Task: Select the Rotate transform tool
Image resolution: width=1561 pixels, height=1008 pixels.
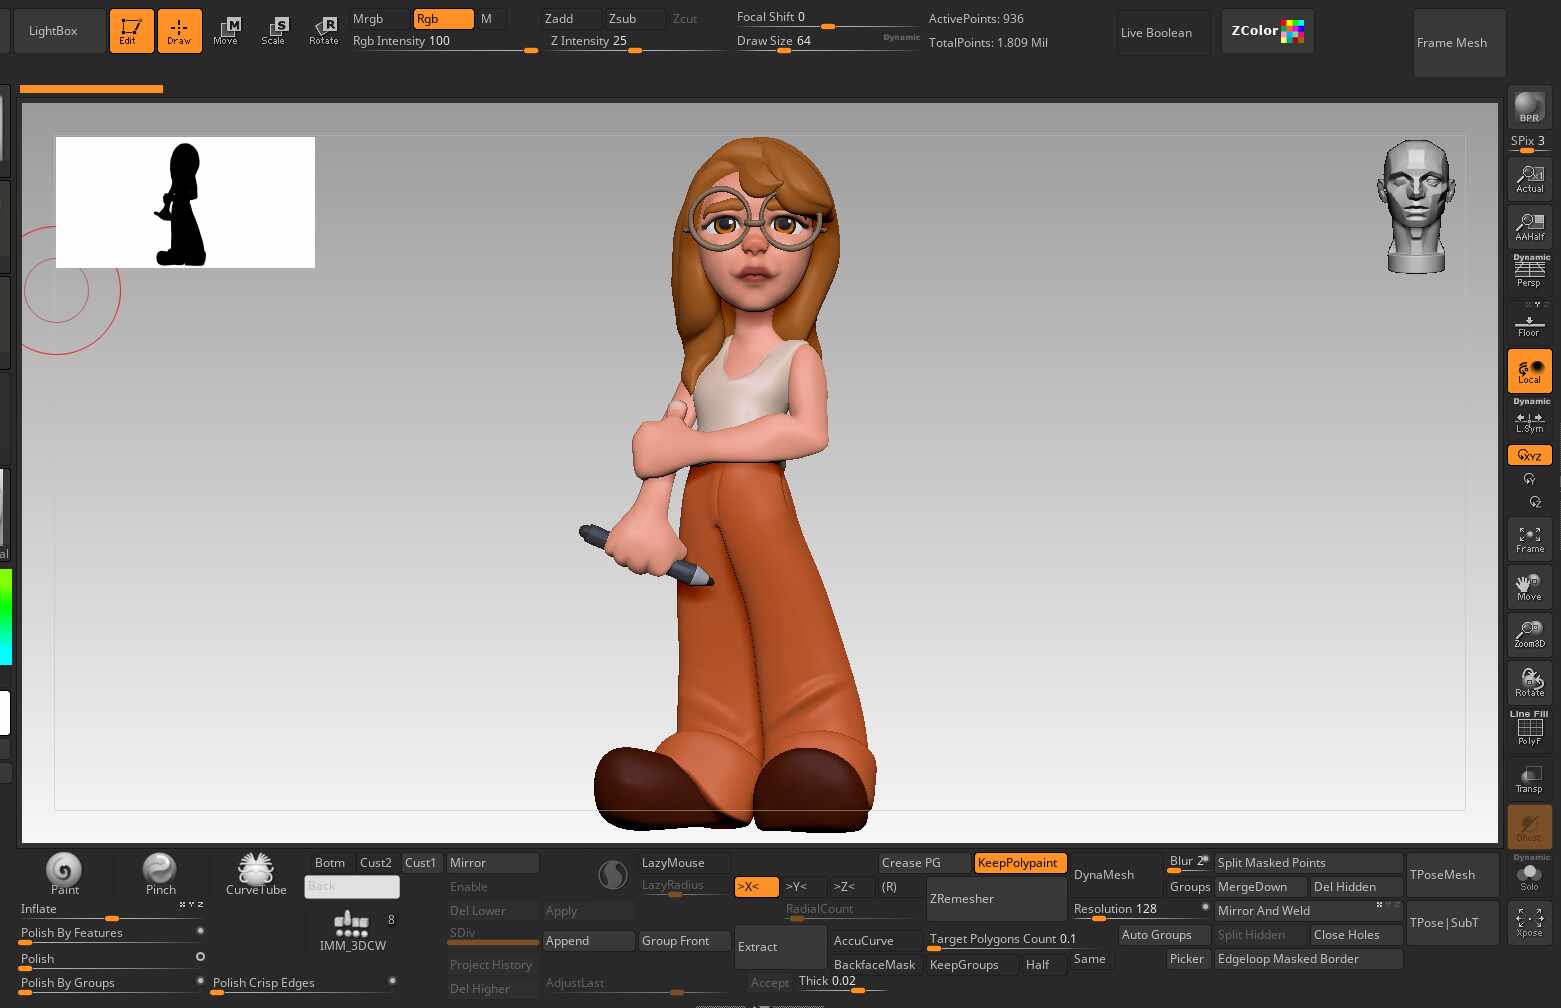Action: pos(323,30)
